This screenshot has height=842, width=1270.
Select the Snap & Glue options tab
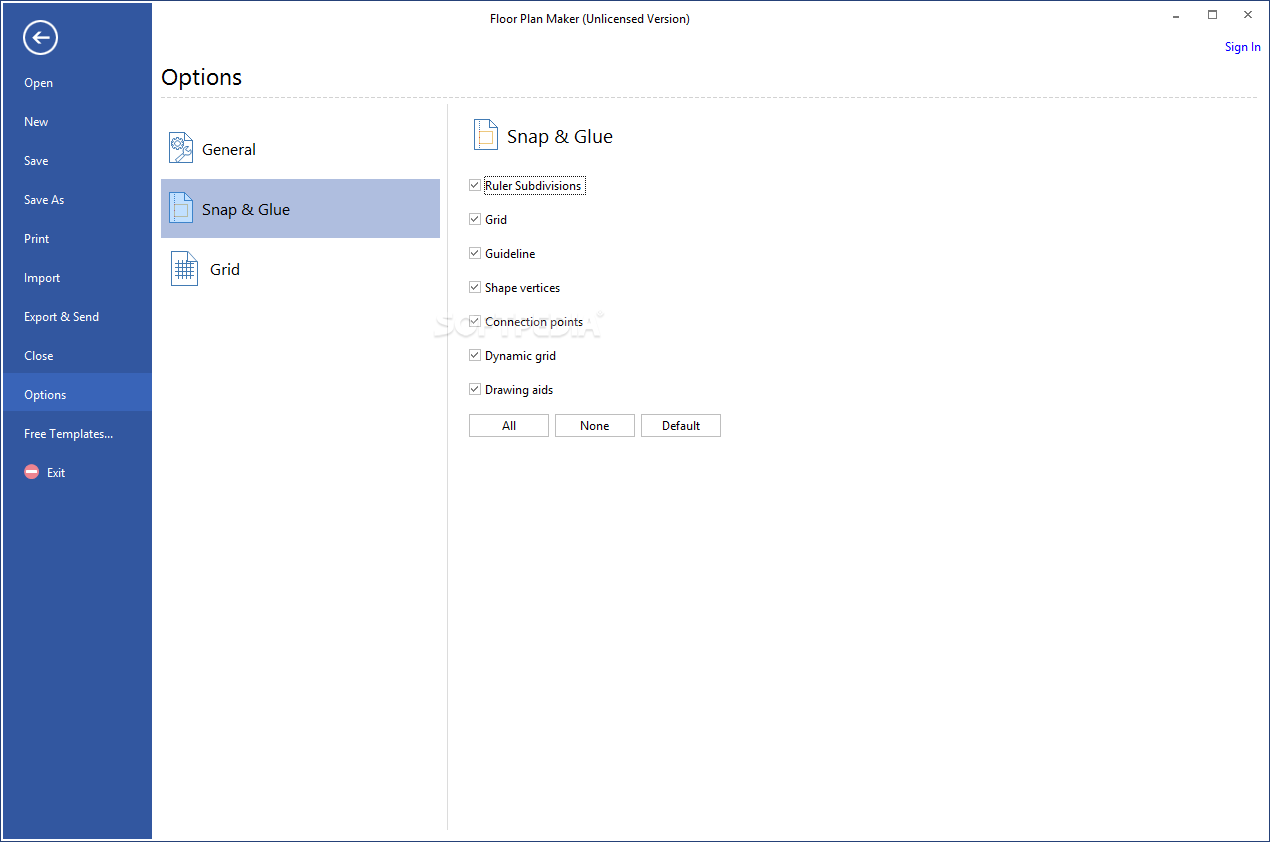(x=300, y=208)
